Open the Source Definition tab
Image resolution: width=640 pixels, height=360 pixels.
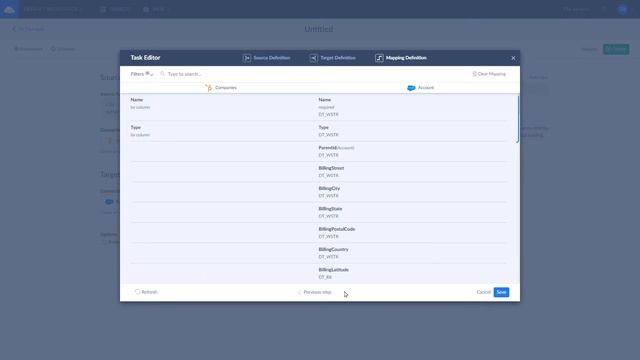(267, 58)
